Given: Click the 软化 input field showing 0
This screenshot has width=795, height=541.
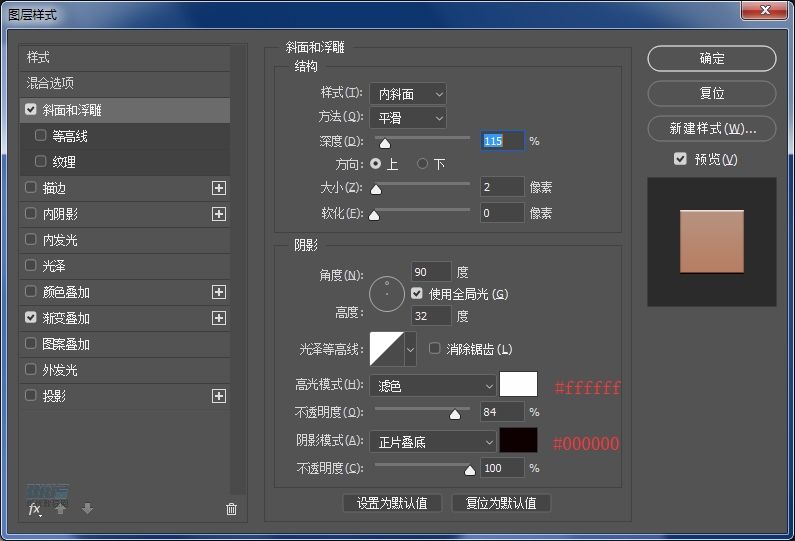Looking at the screenshot, I should pyautogui.click(x=502, y=213).
